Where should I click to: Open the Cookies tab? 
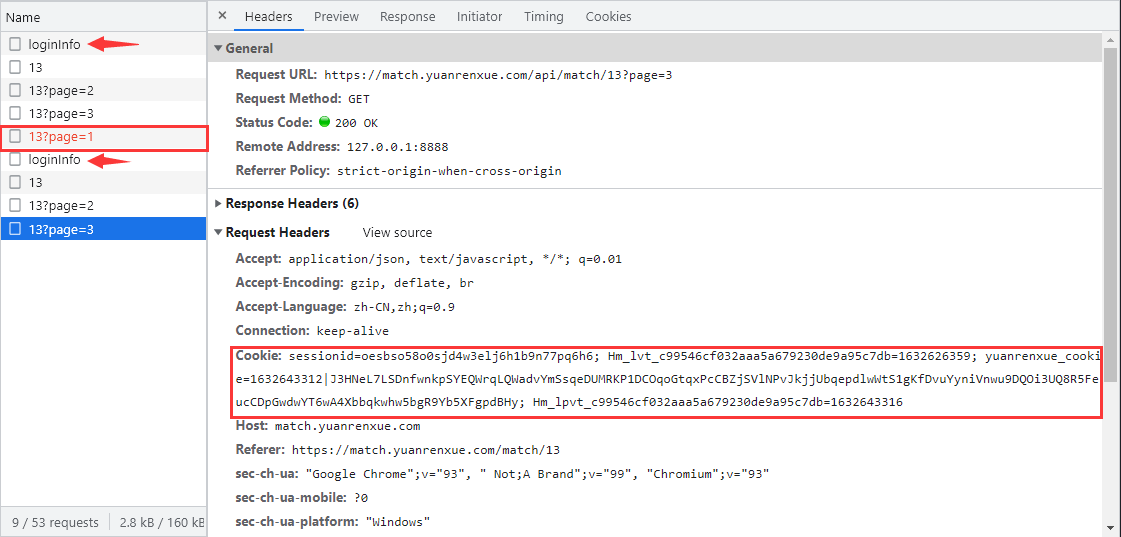[608, 16]
